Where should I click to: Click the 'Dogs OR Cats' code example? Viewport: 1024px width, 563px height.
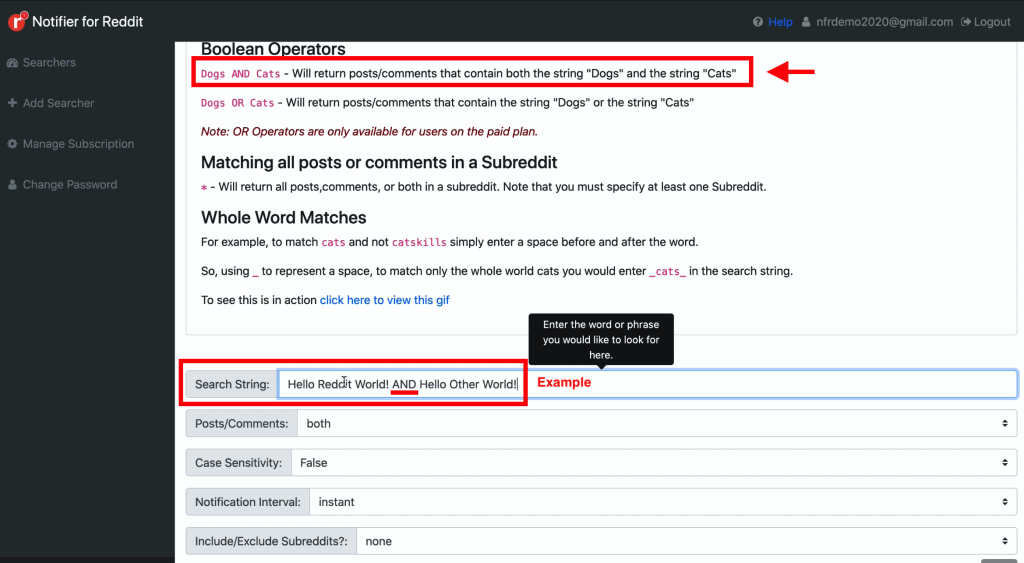(237, 103)
